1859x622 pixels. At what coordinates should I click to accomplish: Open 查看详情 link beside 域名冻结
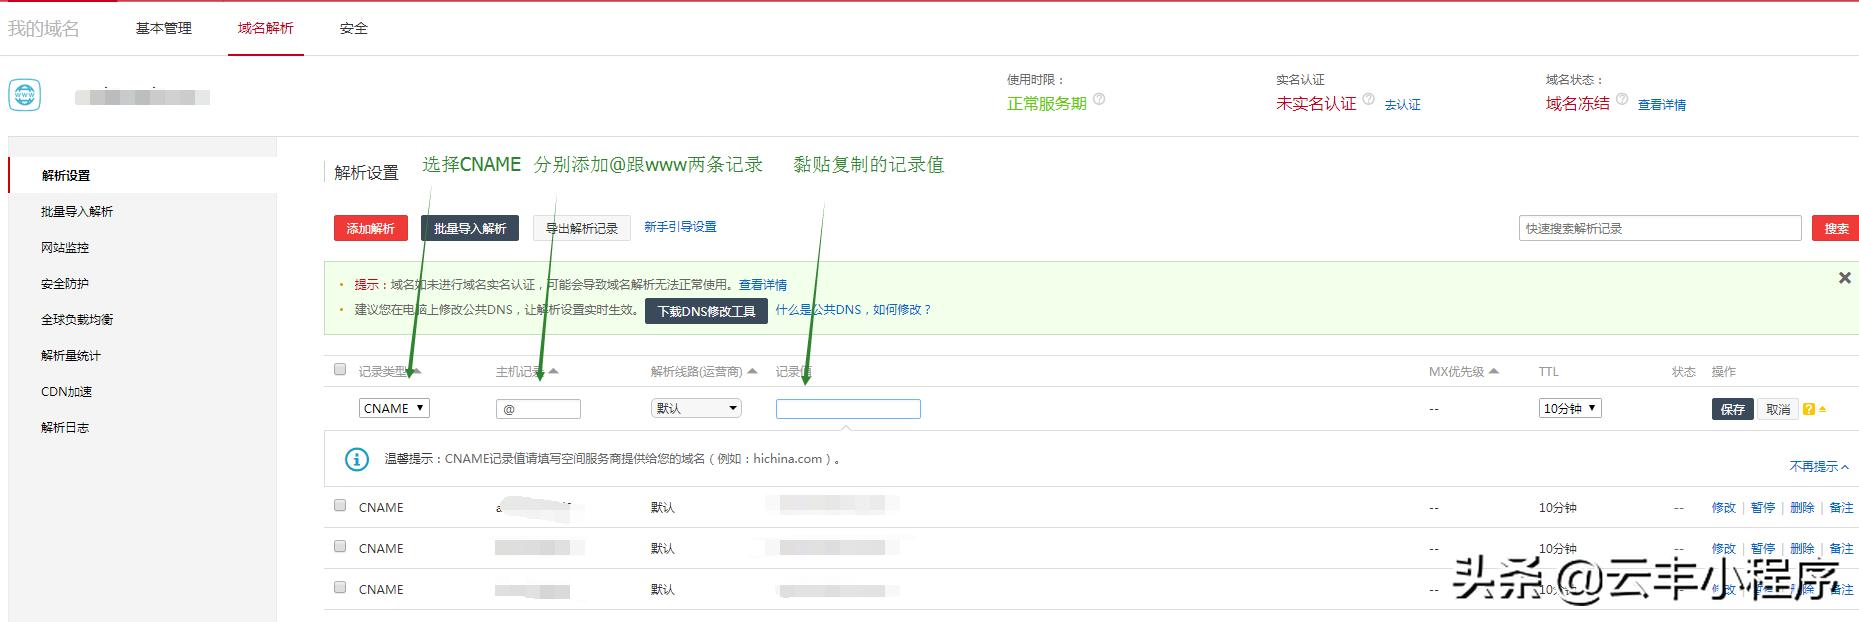pos(1662,104)
